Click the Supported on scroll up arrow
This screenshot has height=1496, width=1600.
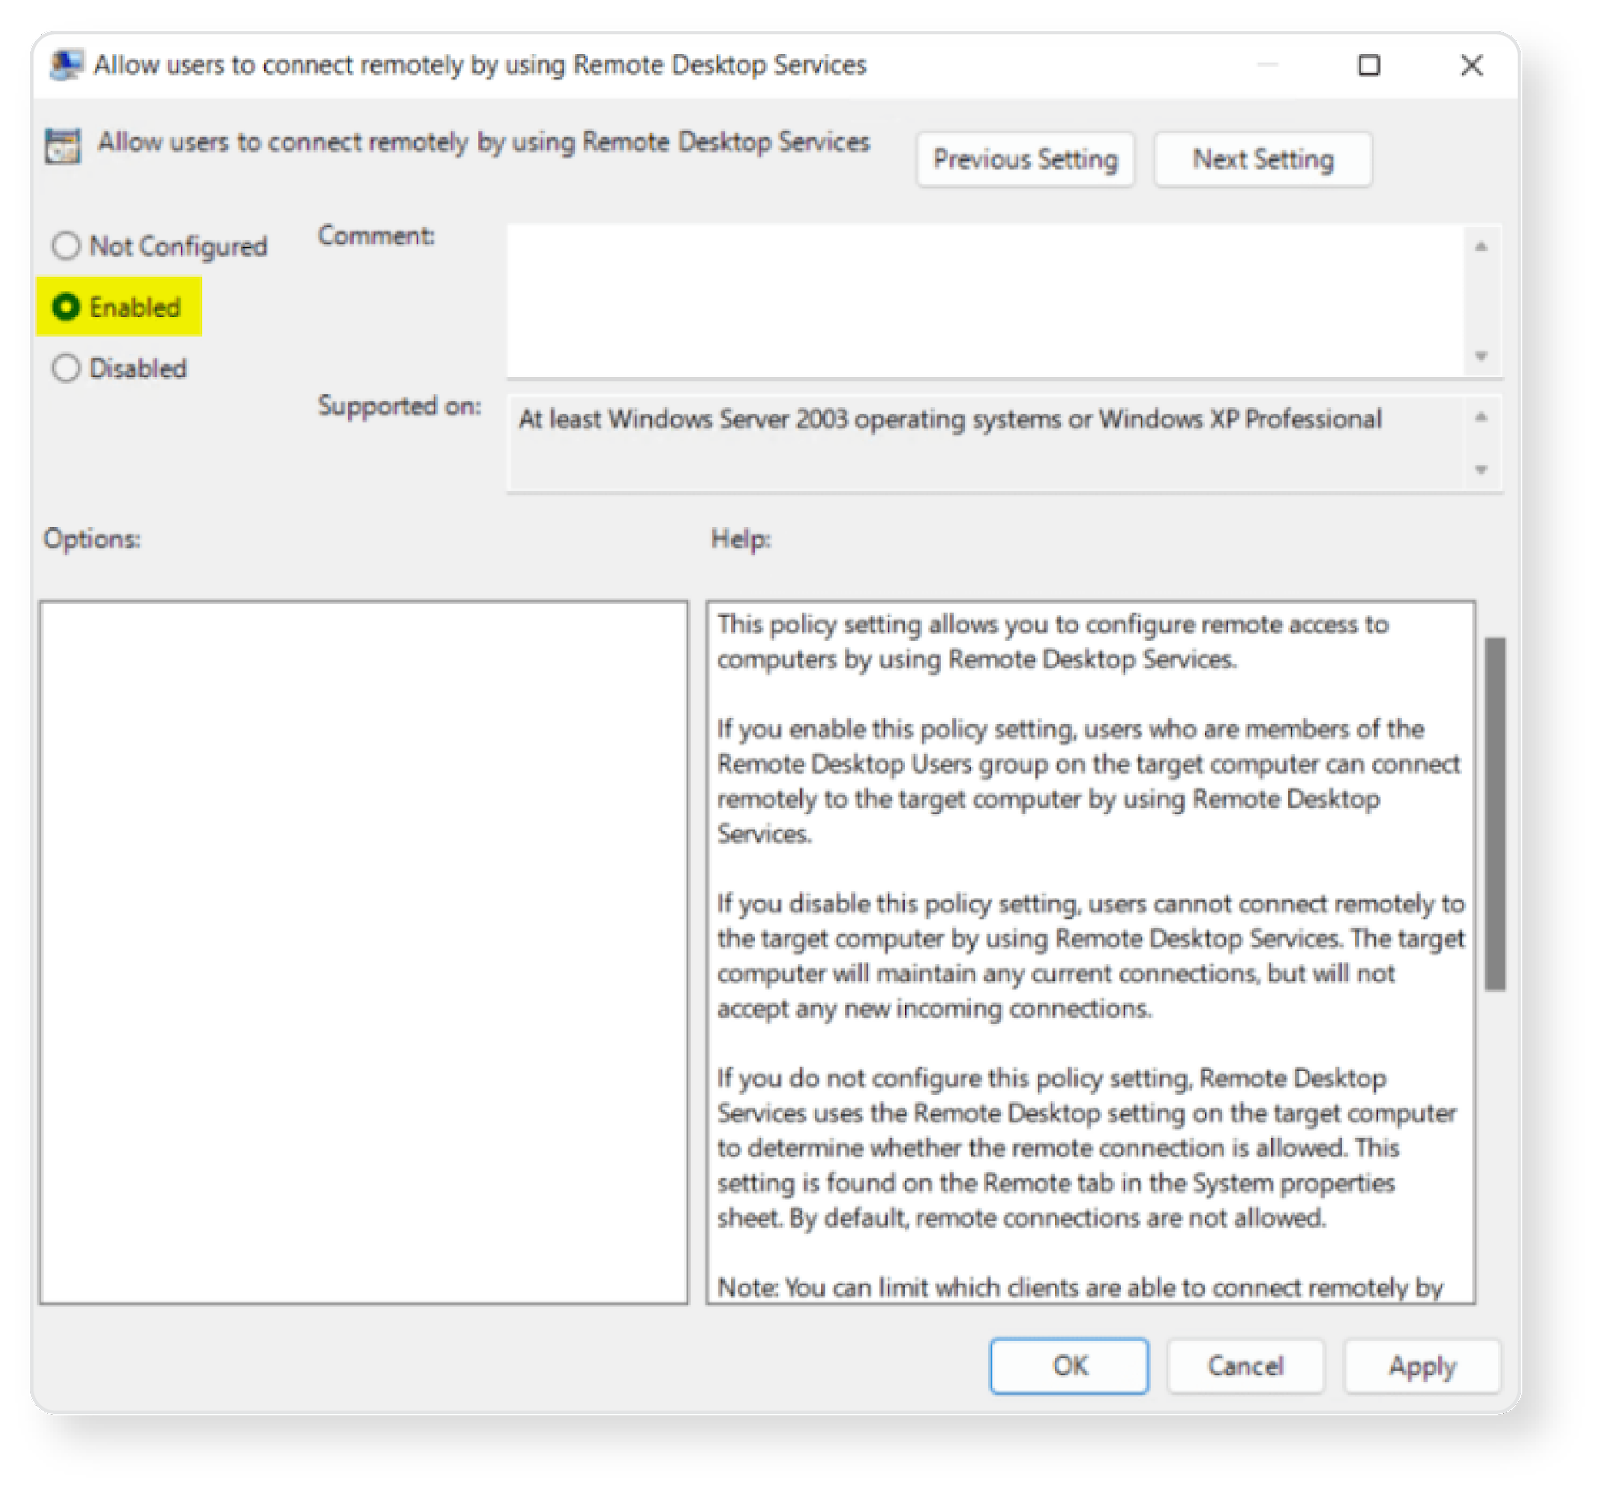(1481, 417)
